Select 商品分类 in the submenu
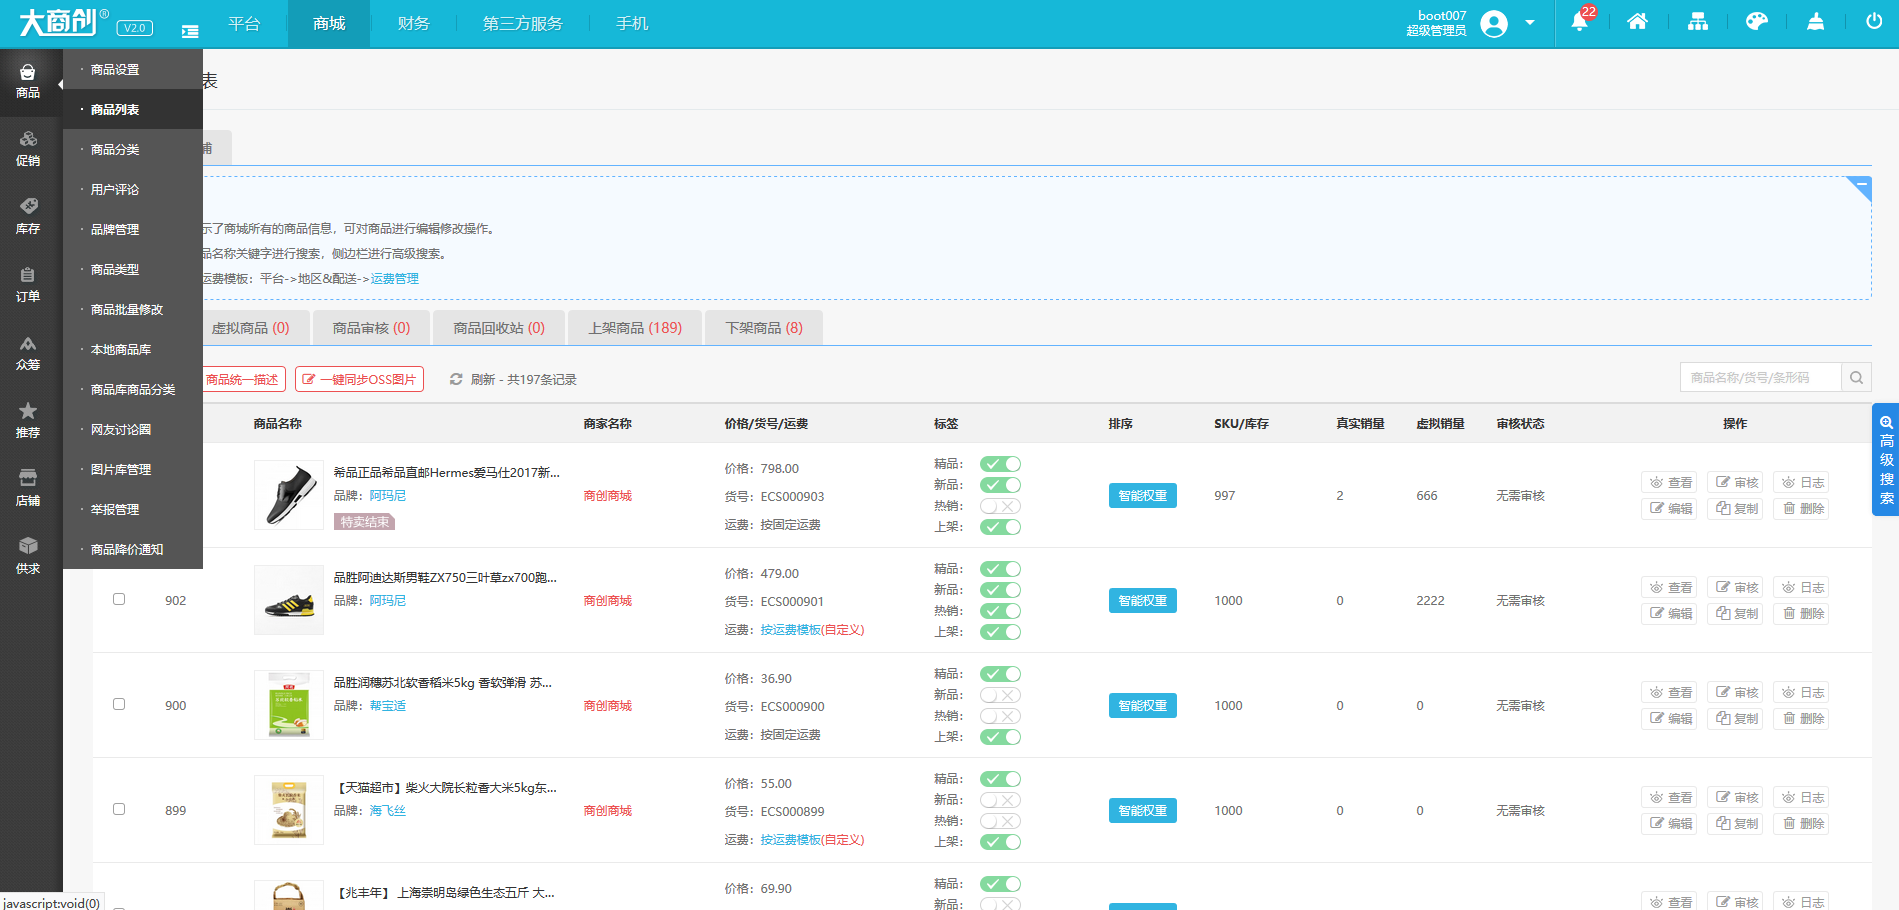The width and height of the screenshot is (1899, 910). click(x=115, y=149)
